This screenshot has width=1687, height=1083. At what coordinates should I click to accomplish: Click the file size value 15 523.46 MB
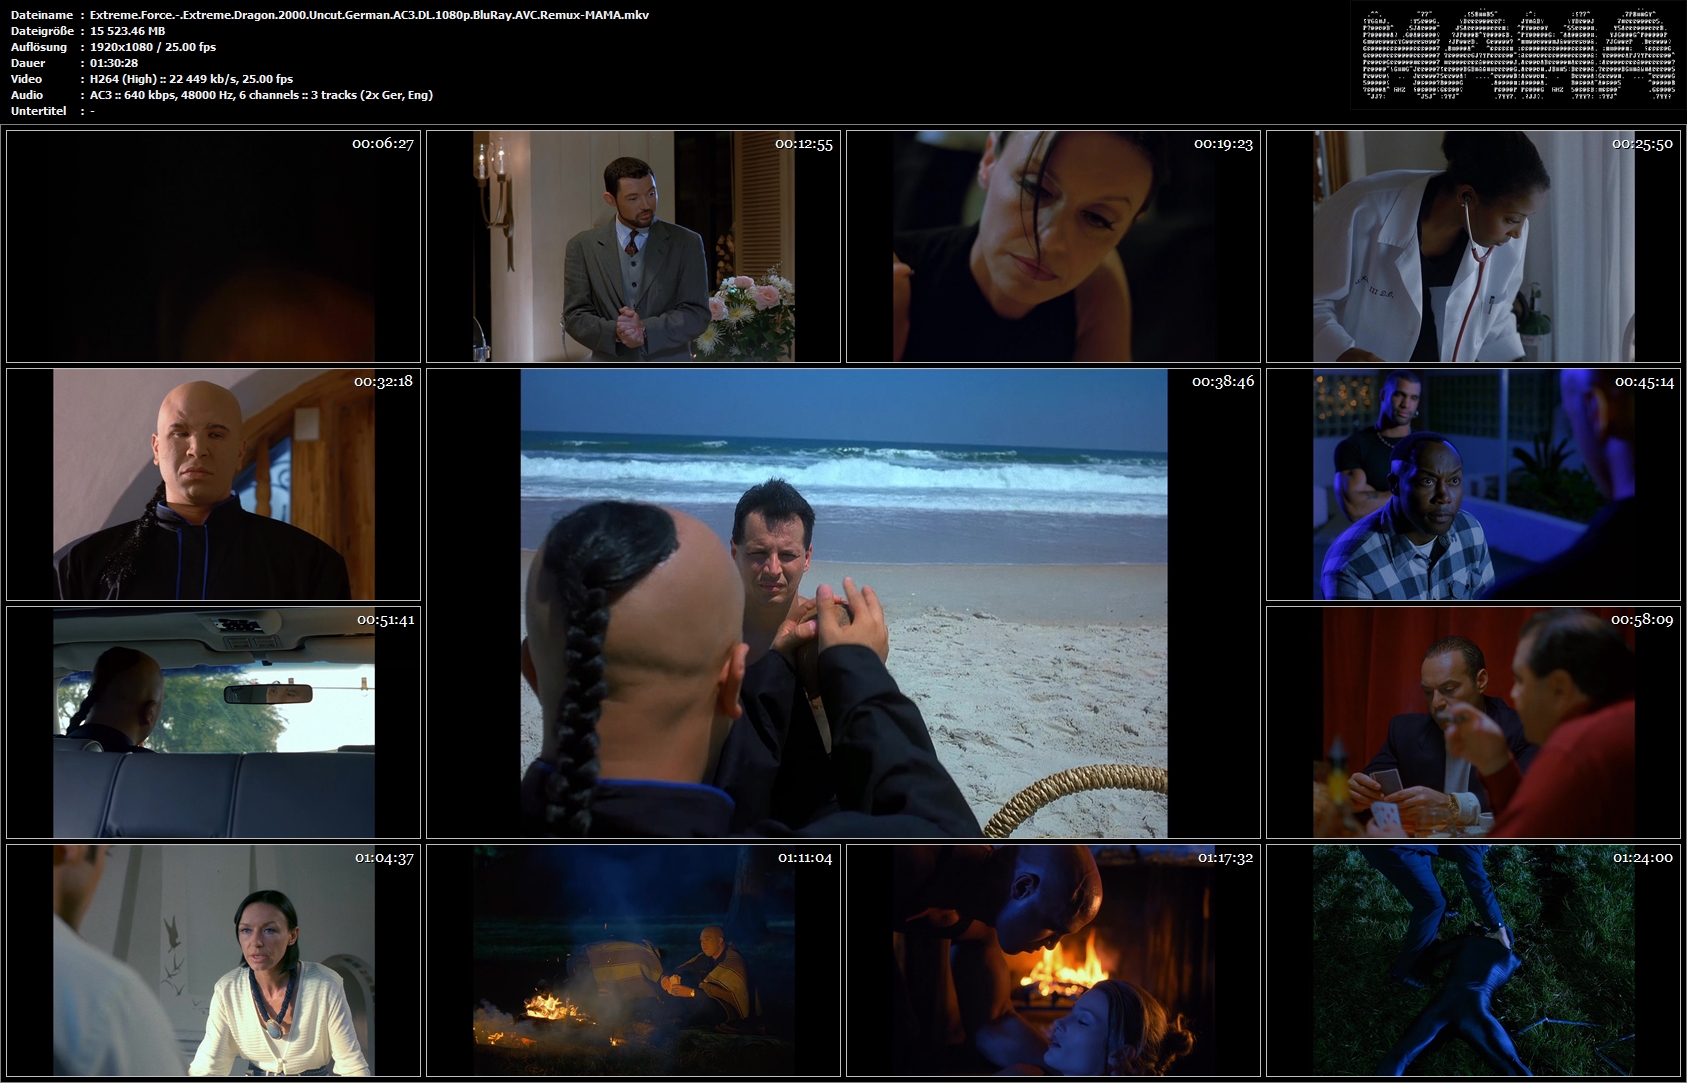coord(127,31)
